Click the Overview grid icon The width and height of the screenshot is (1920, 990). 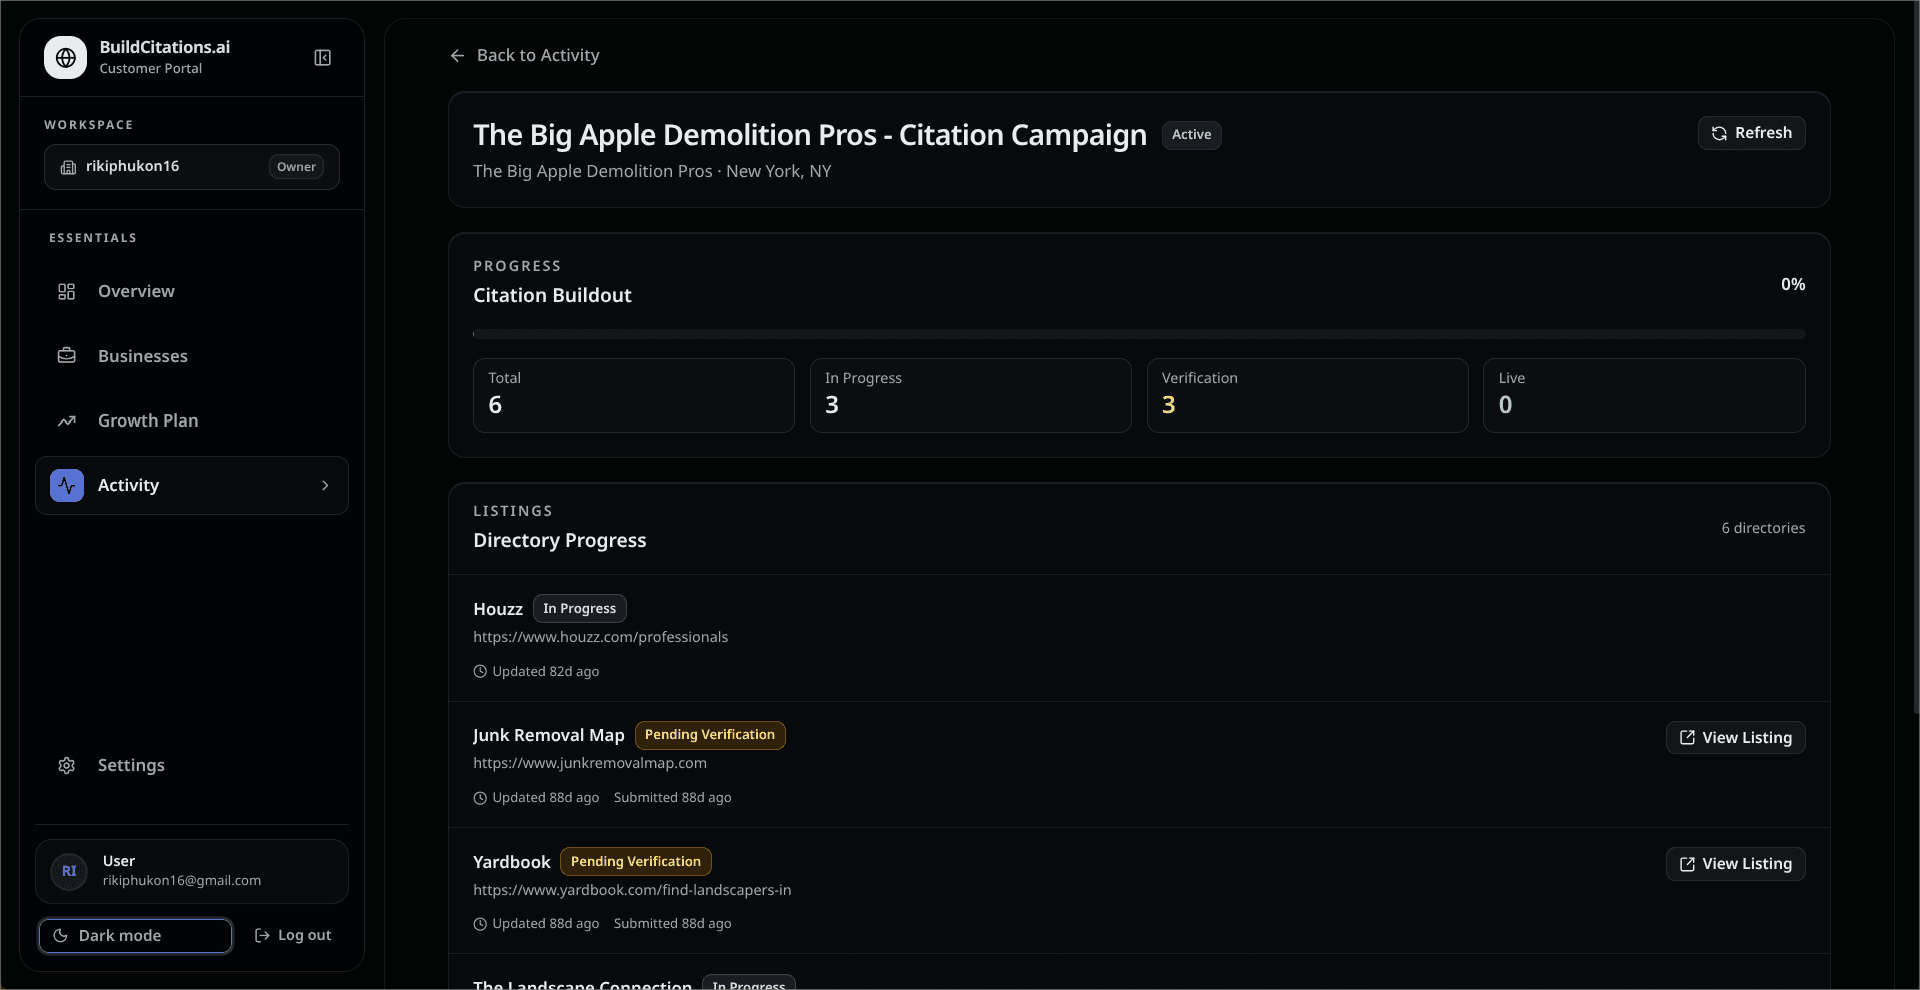click(x=67, y=292)
